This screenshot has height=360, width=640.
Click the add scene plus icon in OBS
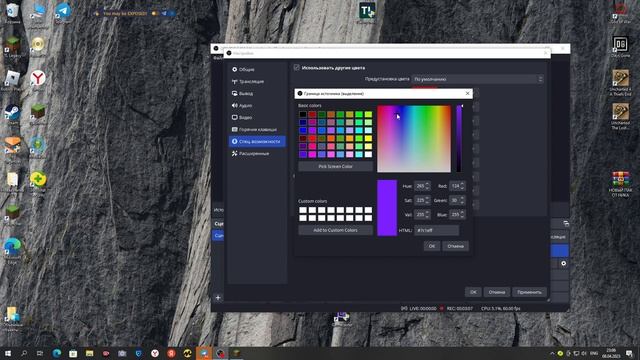[218, 298]
